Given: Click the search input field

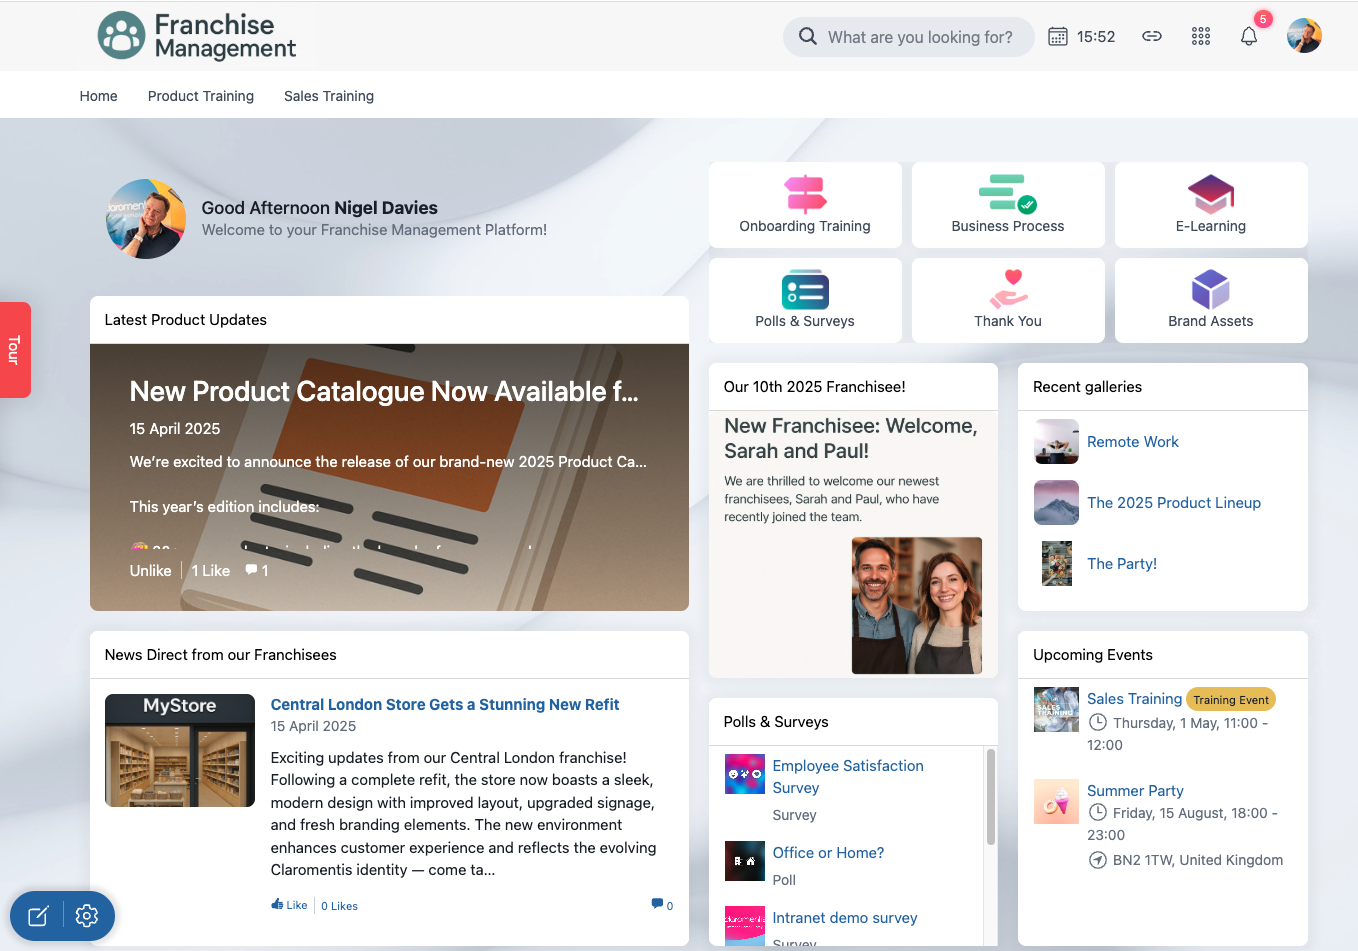Looking at the screenshot, I should 919,37.
